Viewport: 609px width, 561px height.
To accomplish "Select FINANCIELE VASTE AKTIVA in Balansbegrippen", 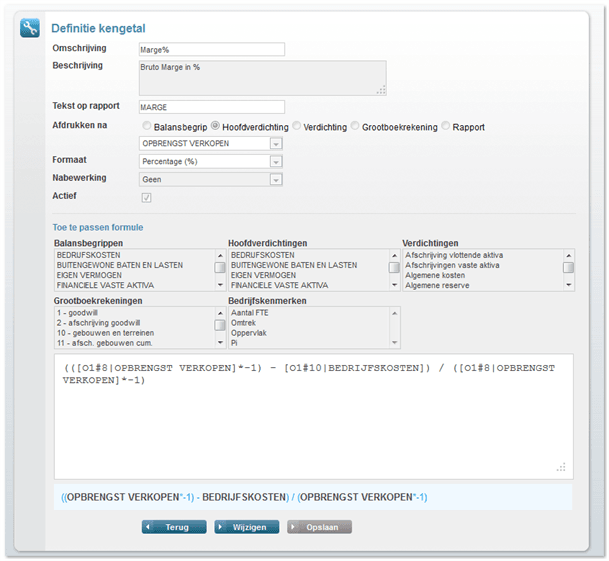I will point(106,286).
